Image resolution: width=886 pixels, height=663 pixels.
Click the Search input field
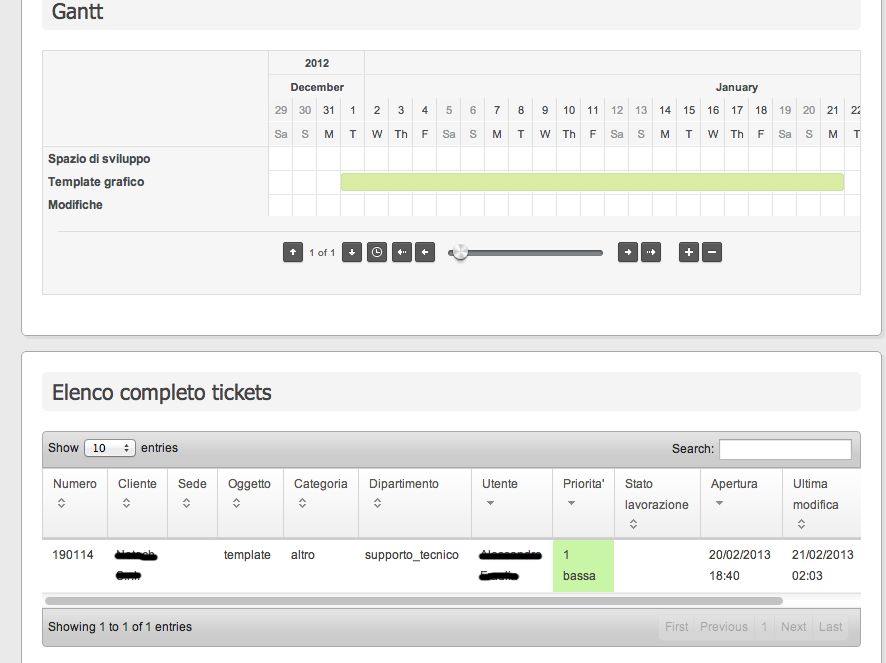(x=785, y=449)
